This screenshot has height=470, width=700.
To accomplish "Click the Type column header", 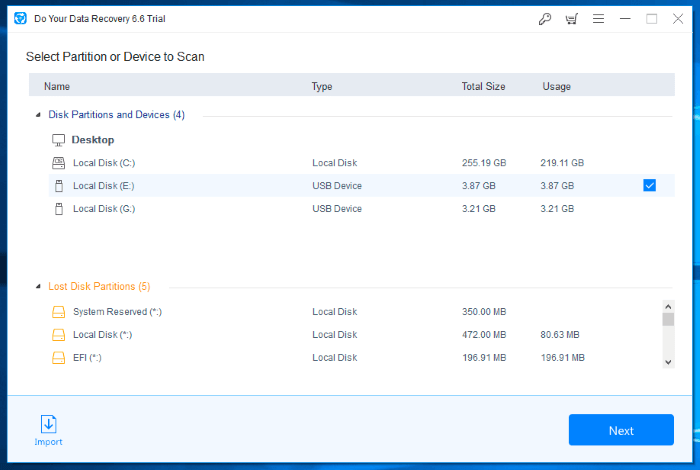I will click(322, 86).
